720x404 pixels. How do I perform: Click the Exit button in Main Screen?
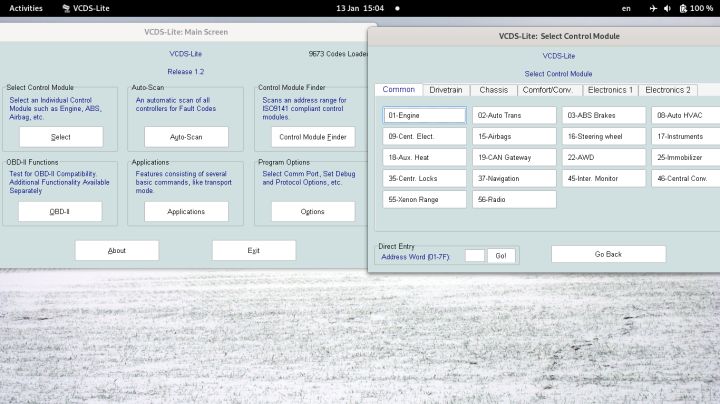click(x=253, y=251)
